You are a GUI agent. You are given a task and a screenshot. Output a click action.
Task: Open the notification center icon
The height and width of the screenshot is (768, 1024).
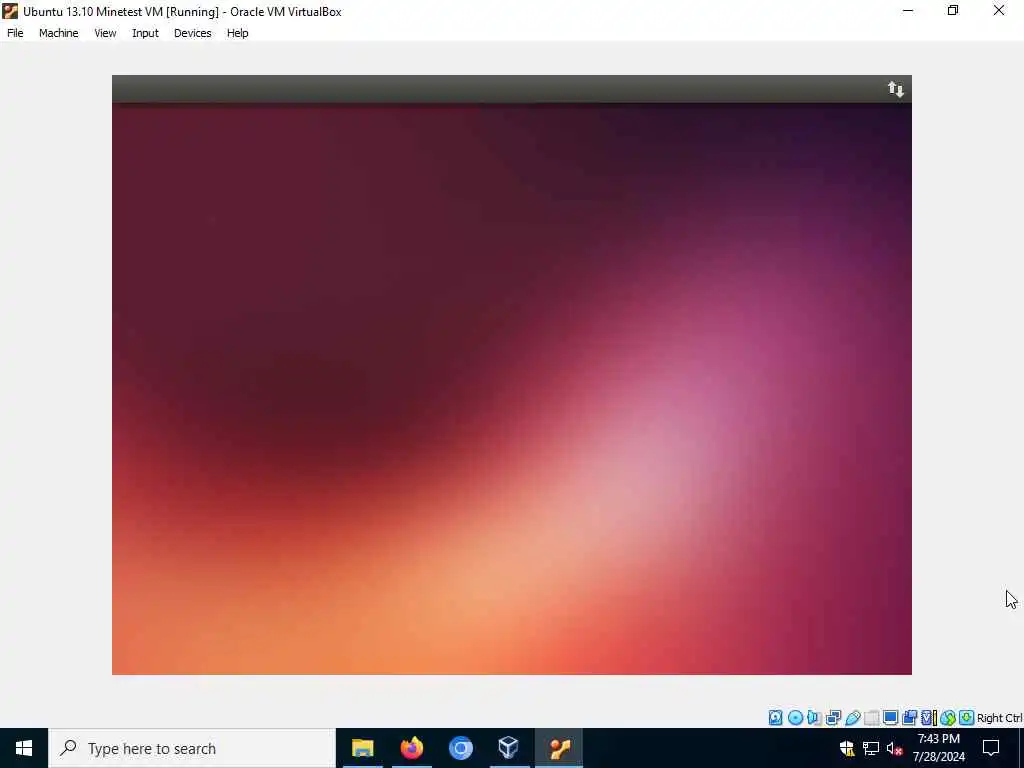pos(991,748)
